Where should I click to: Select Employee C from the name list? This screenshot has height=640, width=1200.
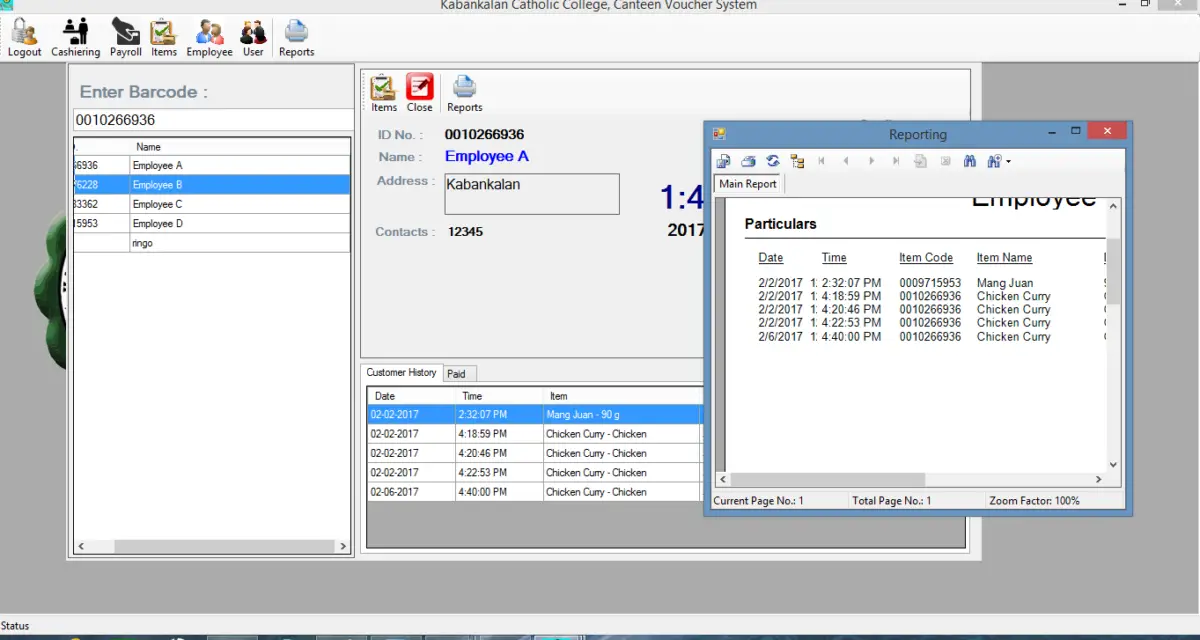point(160,203)
